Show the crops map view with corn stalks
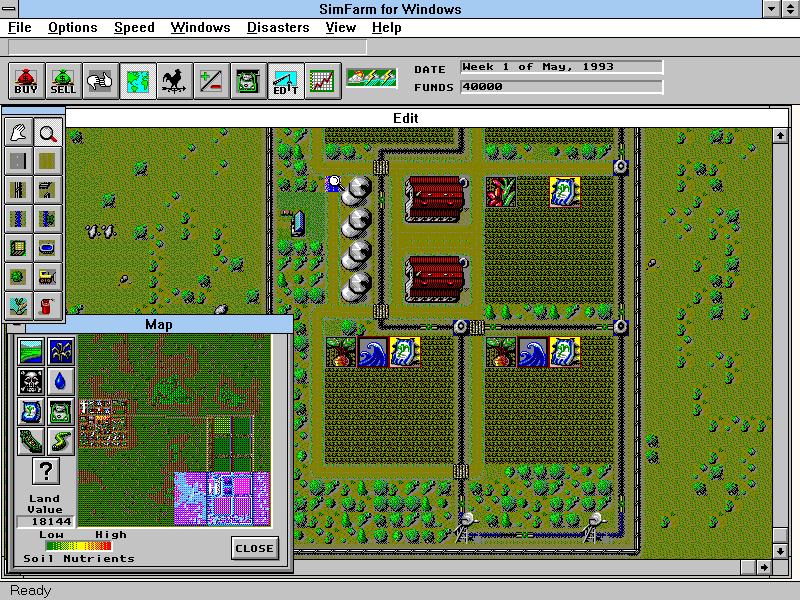Viewport: 800px width, 600px height. pos(61,352)
